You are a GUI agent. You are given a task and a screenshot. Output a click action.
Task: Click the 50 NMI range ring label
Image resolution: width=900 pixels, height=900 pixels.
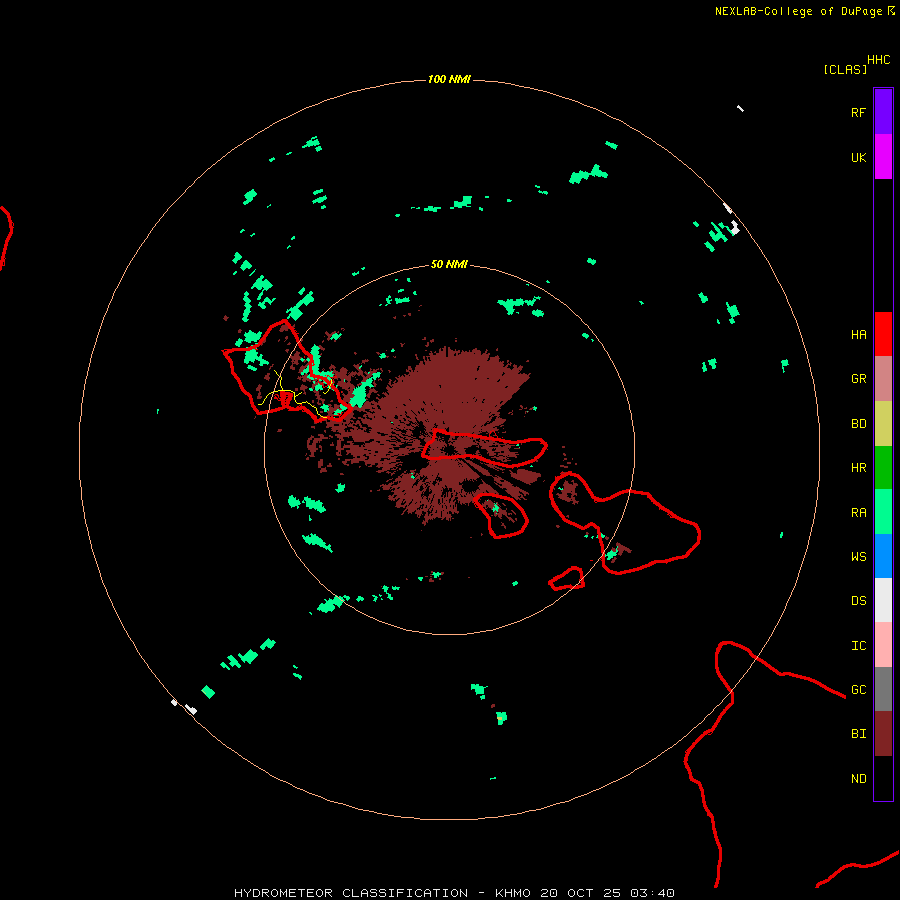click(x=449, y=264)
